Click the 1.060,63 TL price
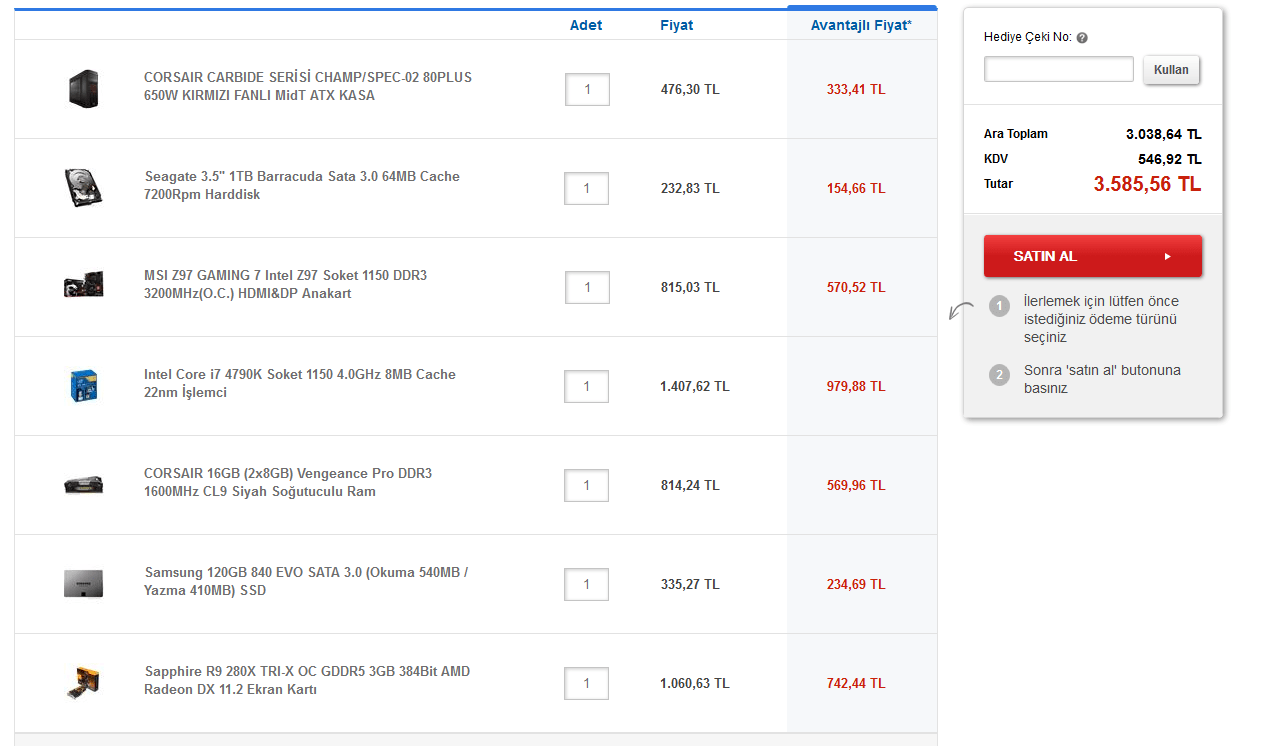The image size is (1286, 746). click(x=695, y=683)
